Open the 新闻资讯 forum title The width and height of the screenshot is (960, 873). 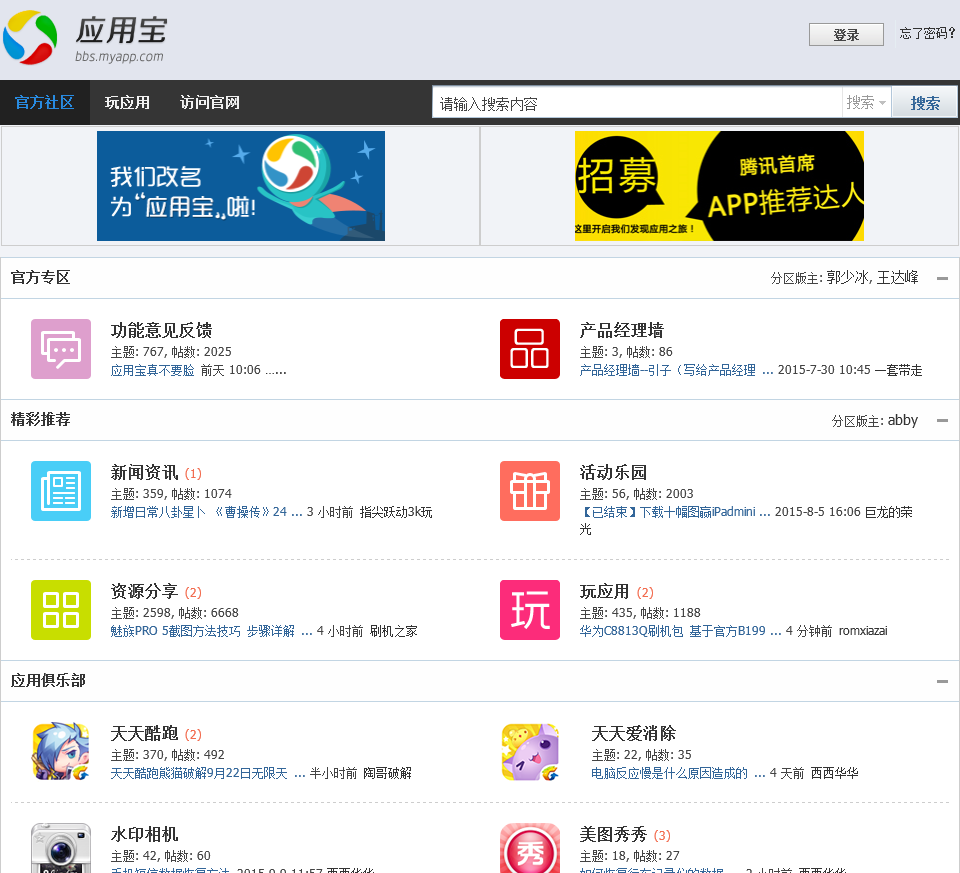click(144, 473)
